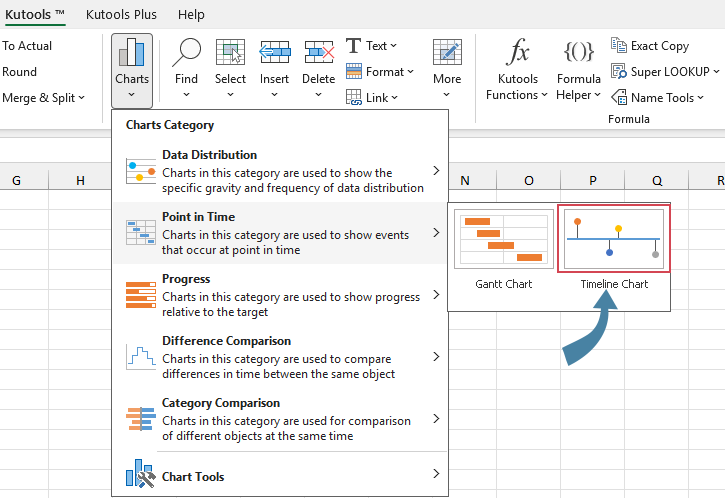
Task: Click the Formula Helper braces icon
Action: click(x=578, y=51)
